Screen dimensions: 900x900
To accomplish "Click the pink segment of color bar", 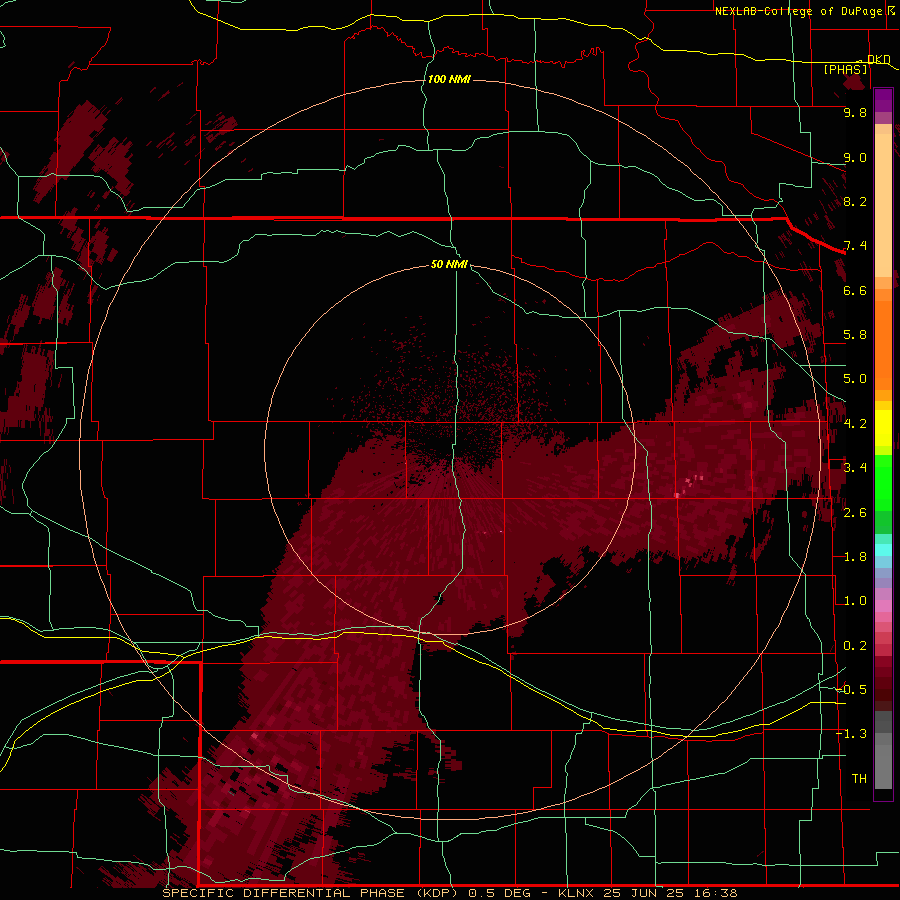I will pyautogui.click(x=883, y=606).
